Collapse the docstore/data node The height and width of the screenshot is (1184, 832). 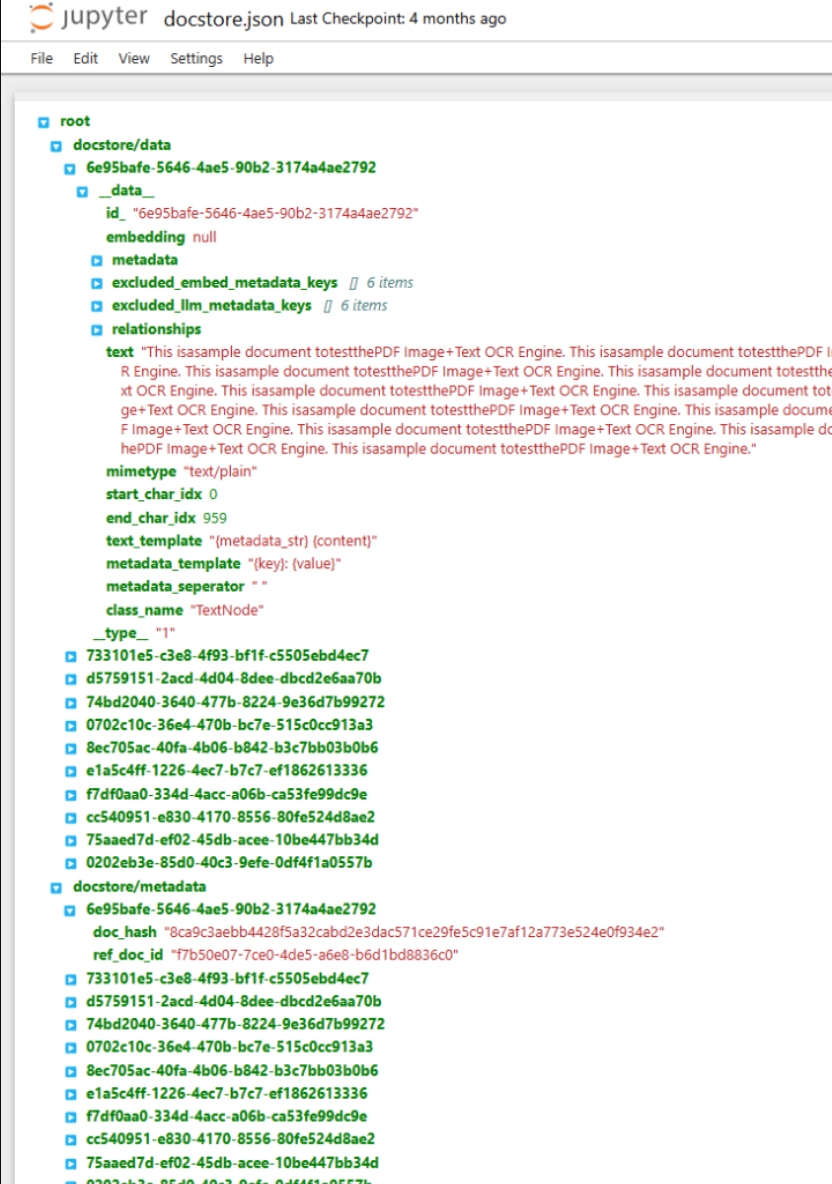[57, 145]
